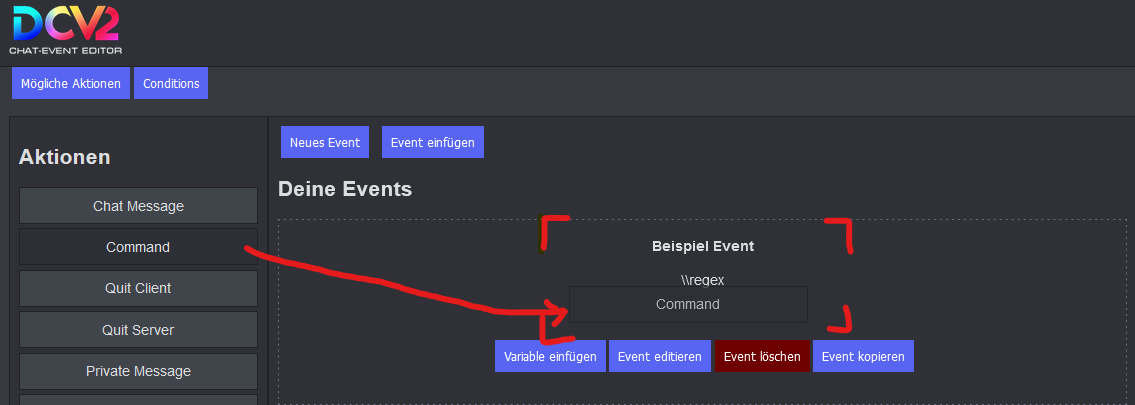1135x405 pixels.
Task: Select the Command block inside Beispiel Event
Action: coord(688,304)
